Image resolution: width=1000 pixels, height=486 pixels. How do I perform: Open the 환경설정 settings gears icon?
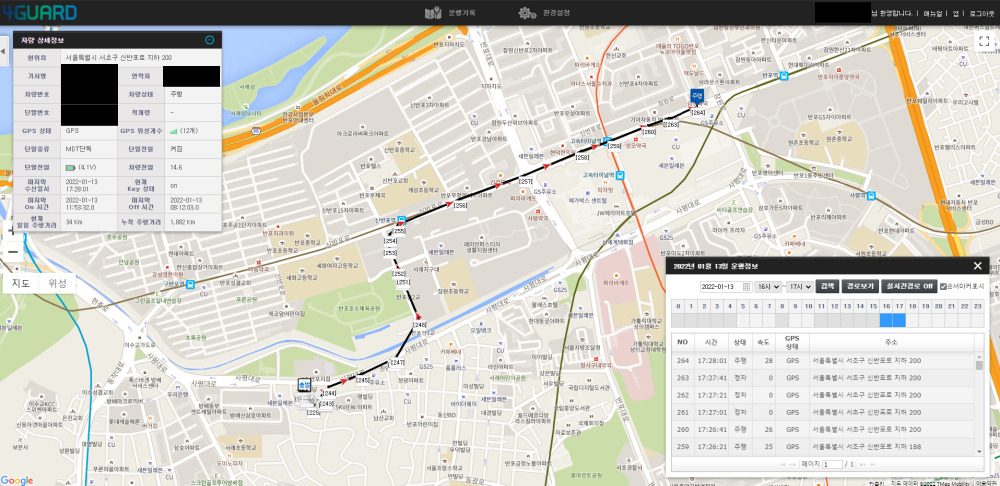tap(527, 13)
